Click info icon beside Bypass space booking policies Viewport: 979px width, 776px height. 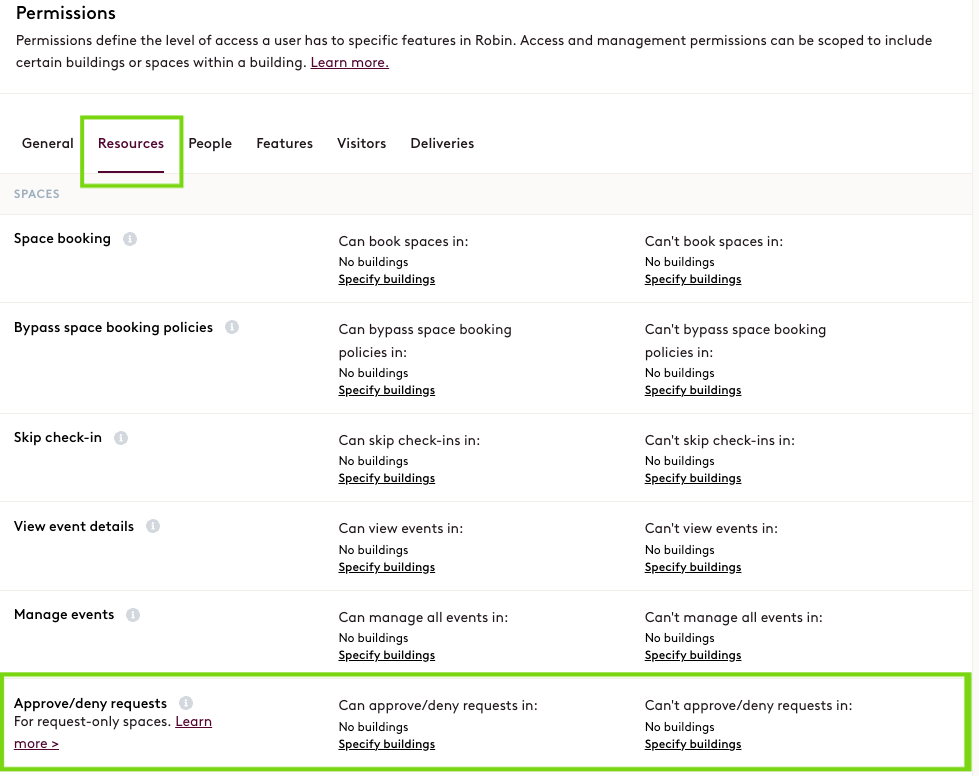(x=232, y=327)
